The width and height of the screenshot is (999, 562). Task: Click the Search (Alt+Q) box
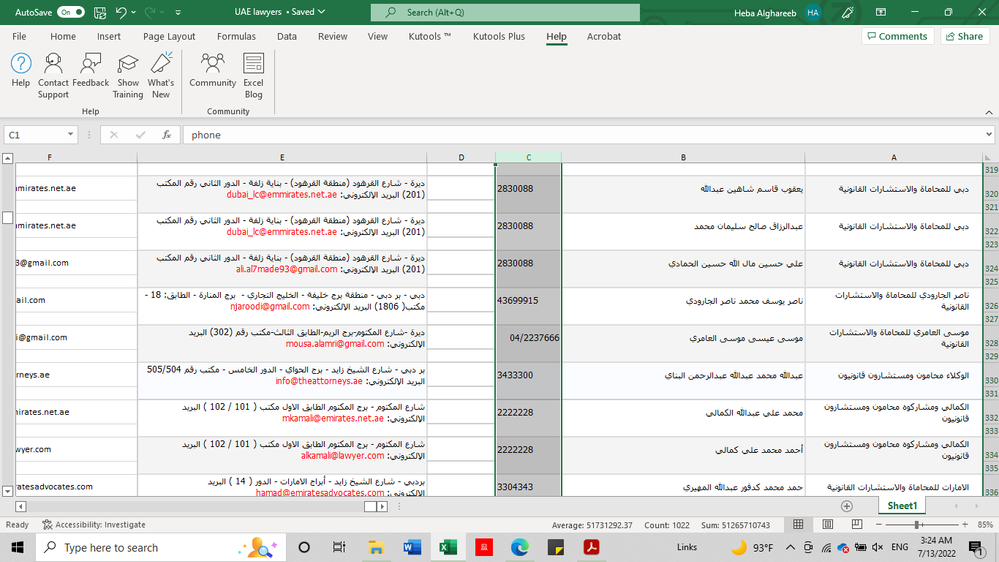tap(505, 12)
